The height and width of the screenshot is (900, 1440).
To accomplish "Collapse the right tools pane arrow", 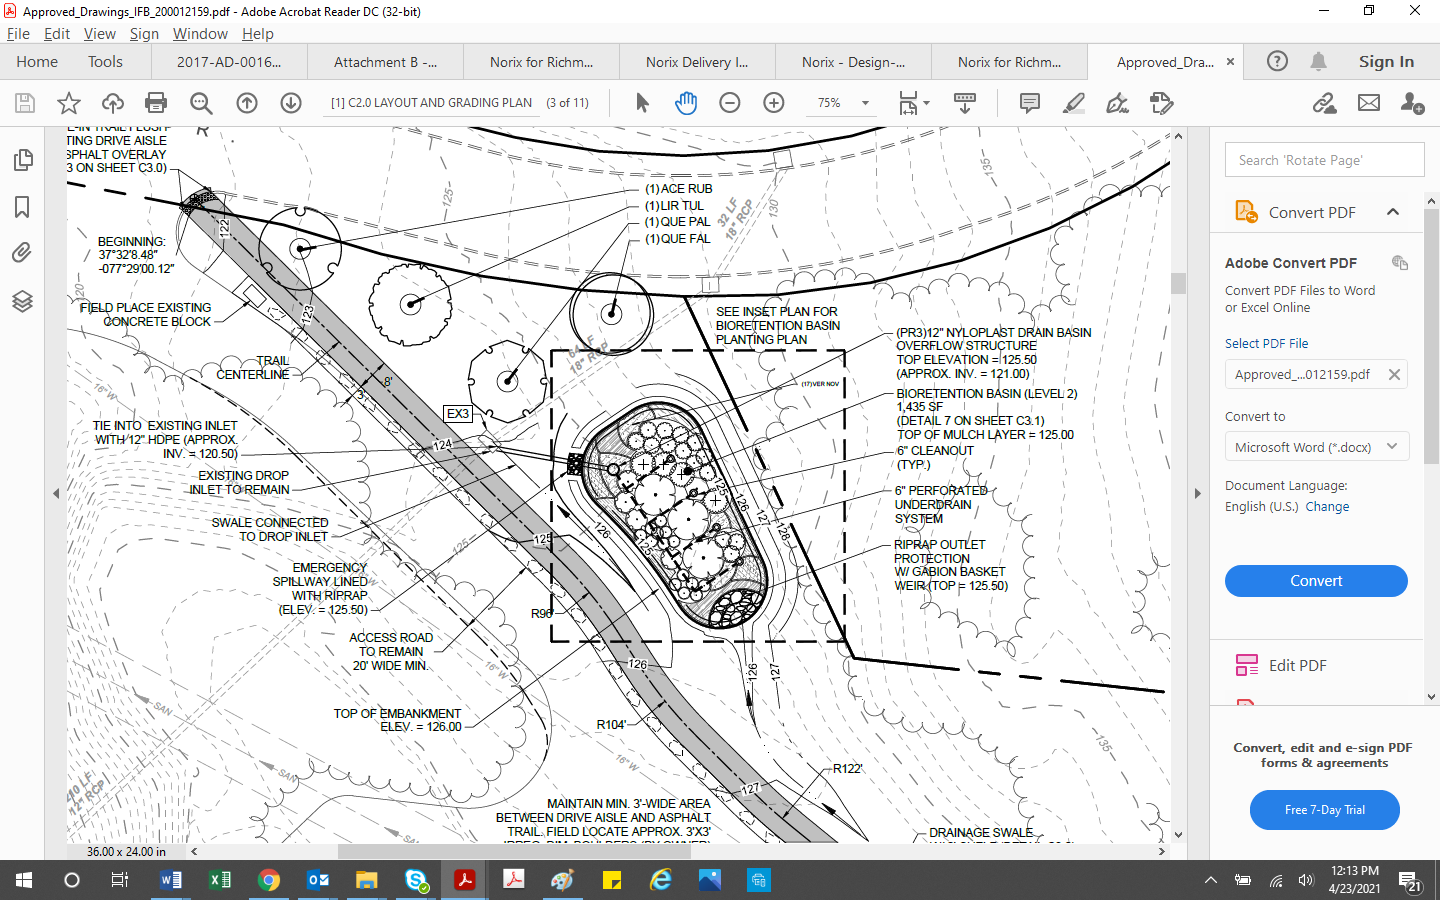I will 1197,493.
